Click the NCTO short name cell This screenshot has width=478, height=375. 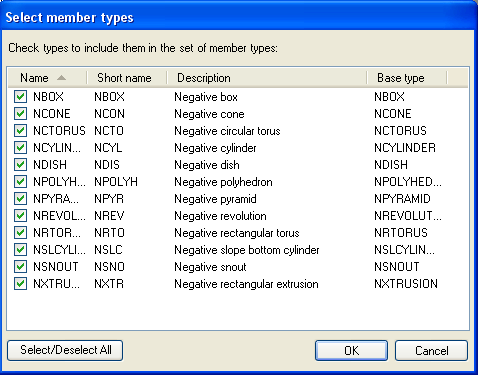109,131
